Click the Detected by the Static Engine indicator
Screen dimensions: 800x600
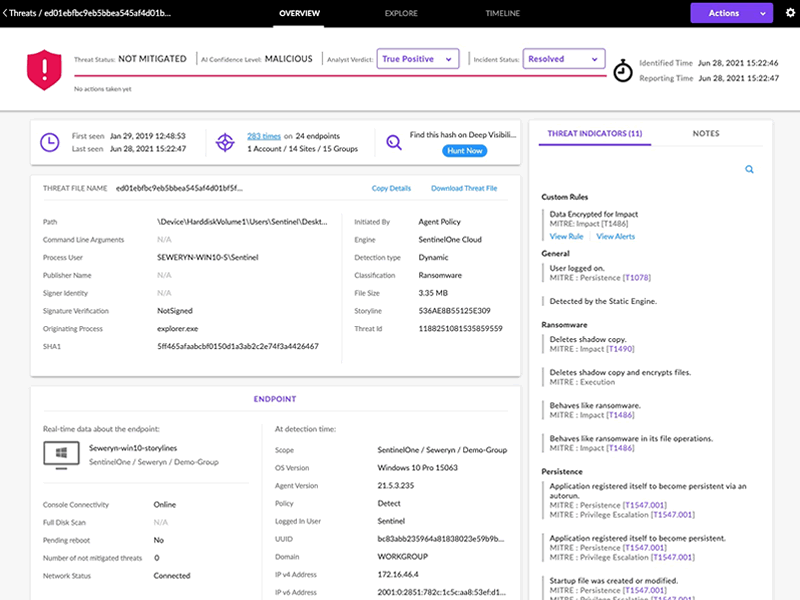coord(603,301)
